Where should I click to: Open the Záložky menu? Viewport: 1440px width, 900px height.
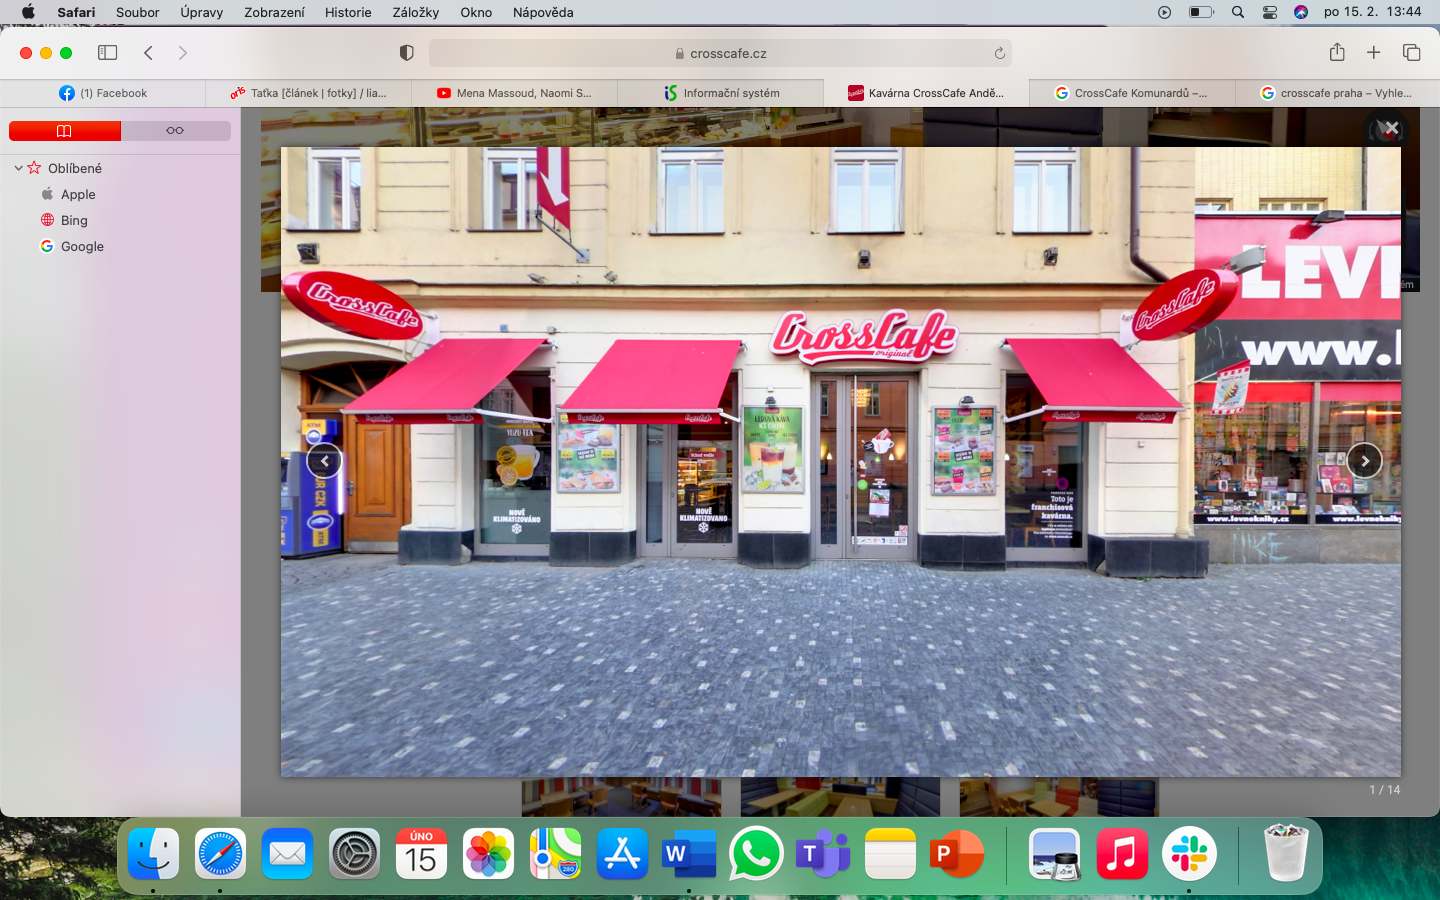click(x=416, y=12)
